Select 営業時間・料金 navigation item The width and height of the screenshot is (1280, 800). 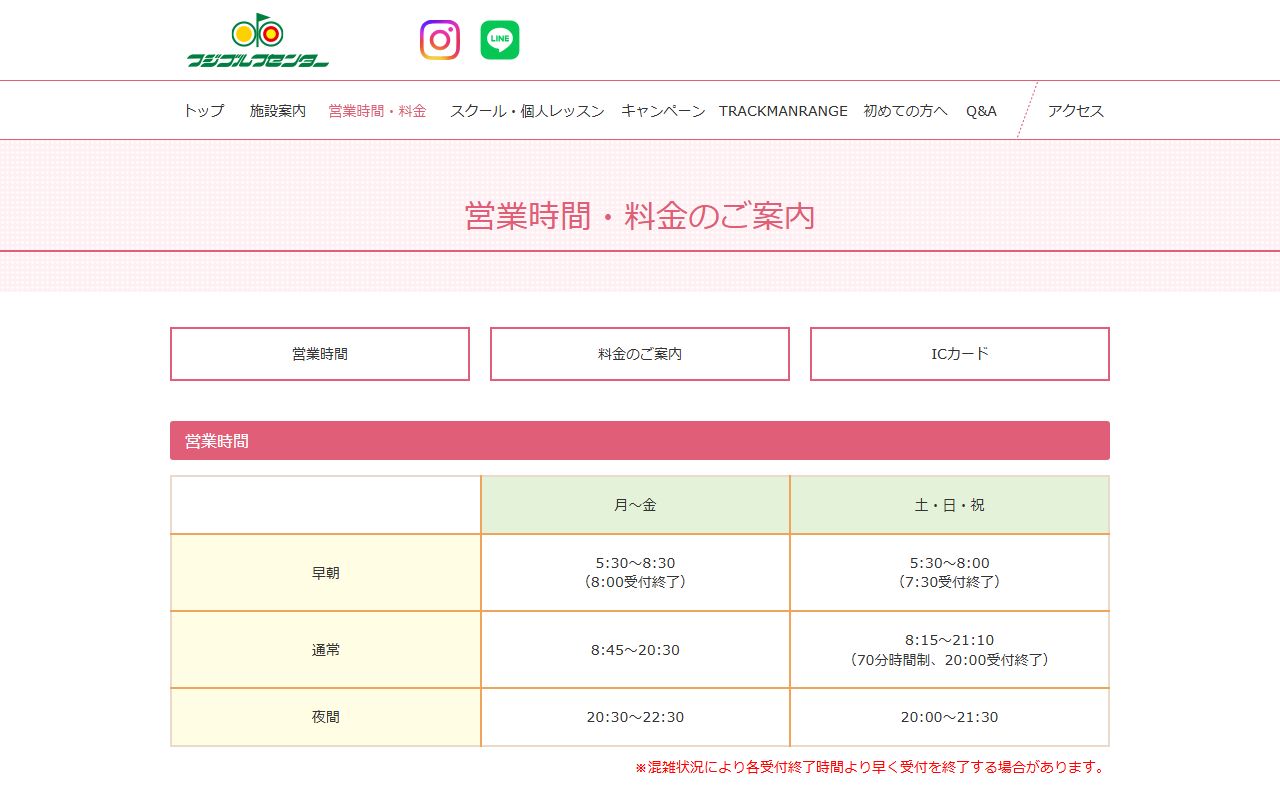377,111
